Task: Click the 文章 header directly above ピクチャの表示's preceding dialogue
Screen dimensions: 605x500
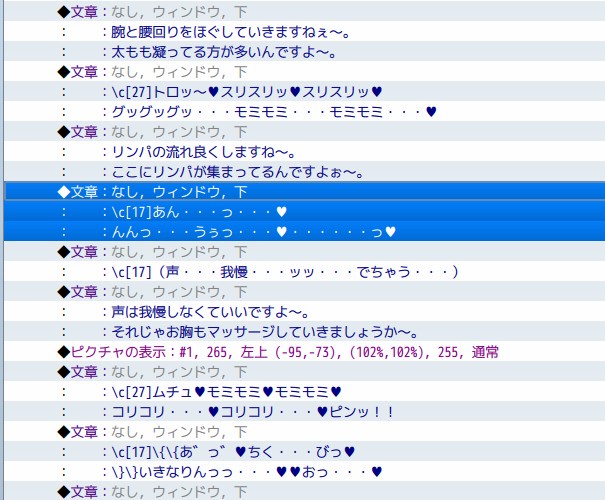Action: pyautogui.click(x=150, y=291)
